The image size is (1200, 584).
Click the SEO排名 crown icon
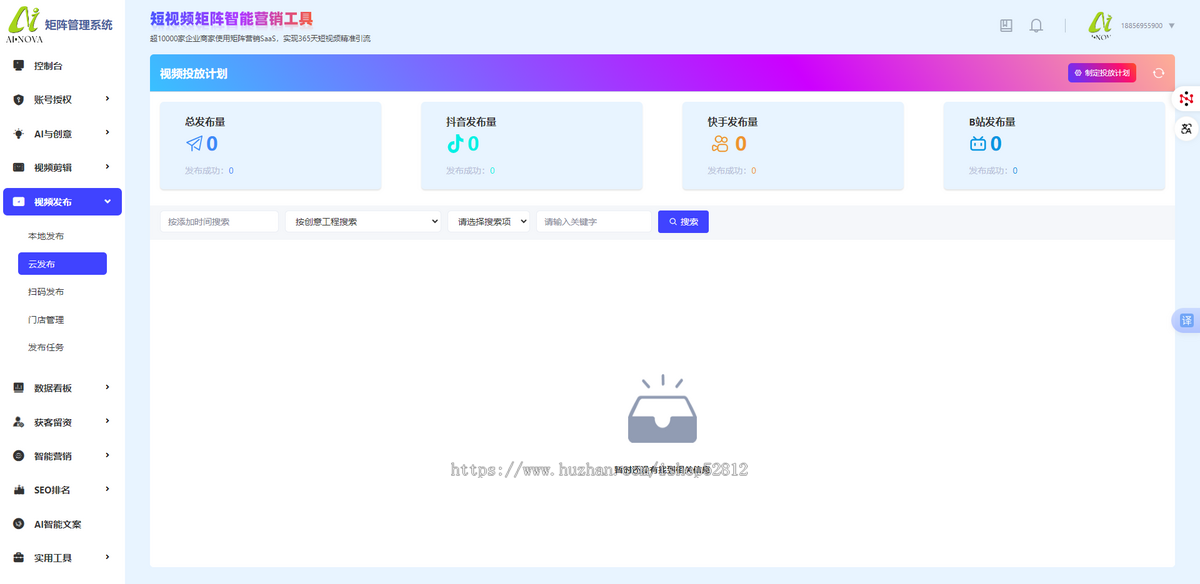click(18, 490)
